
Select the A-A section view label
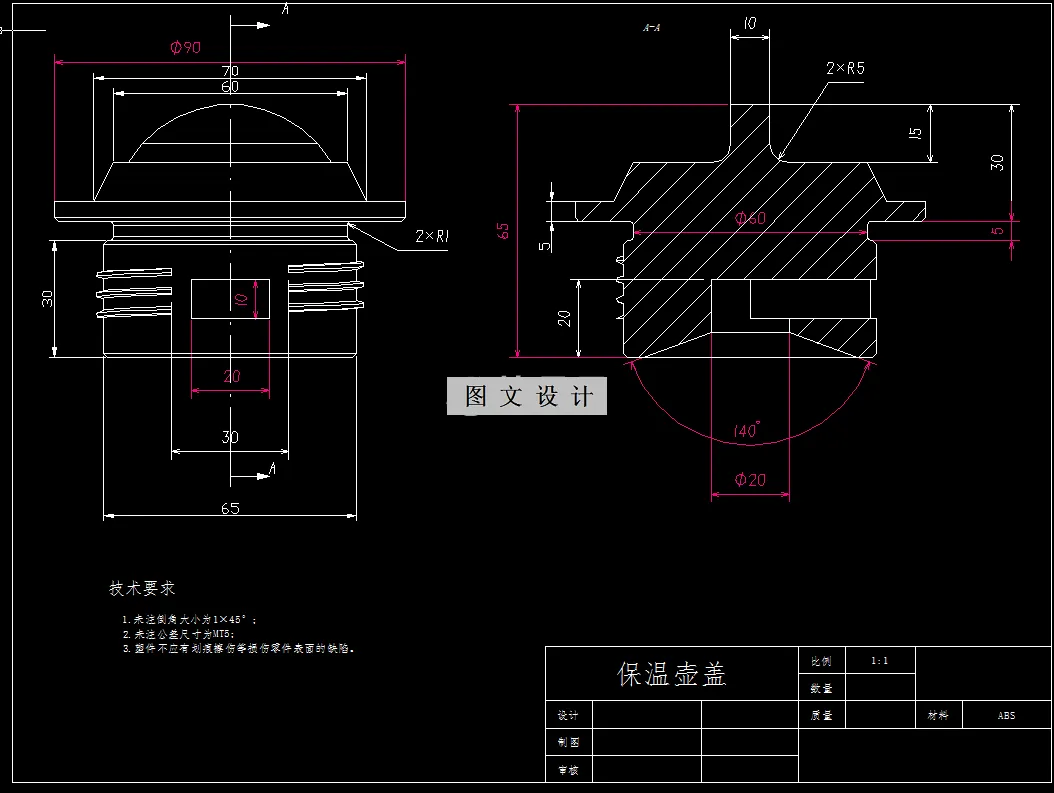(x=651, y=28)
